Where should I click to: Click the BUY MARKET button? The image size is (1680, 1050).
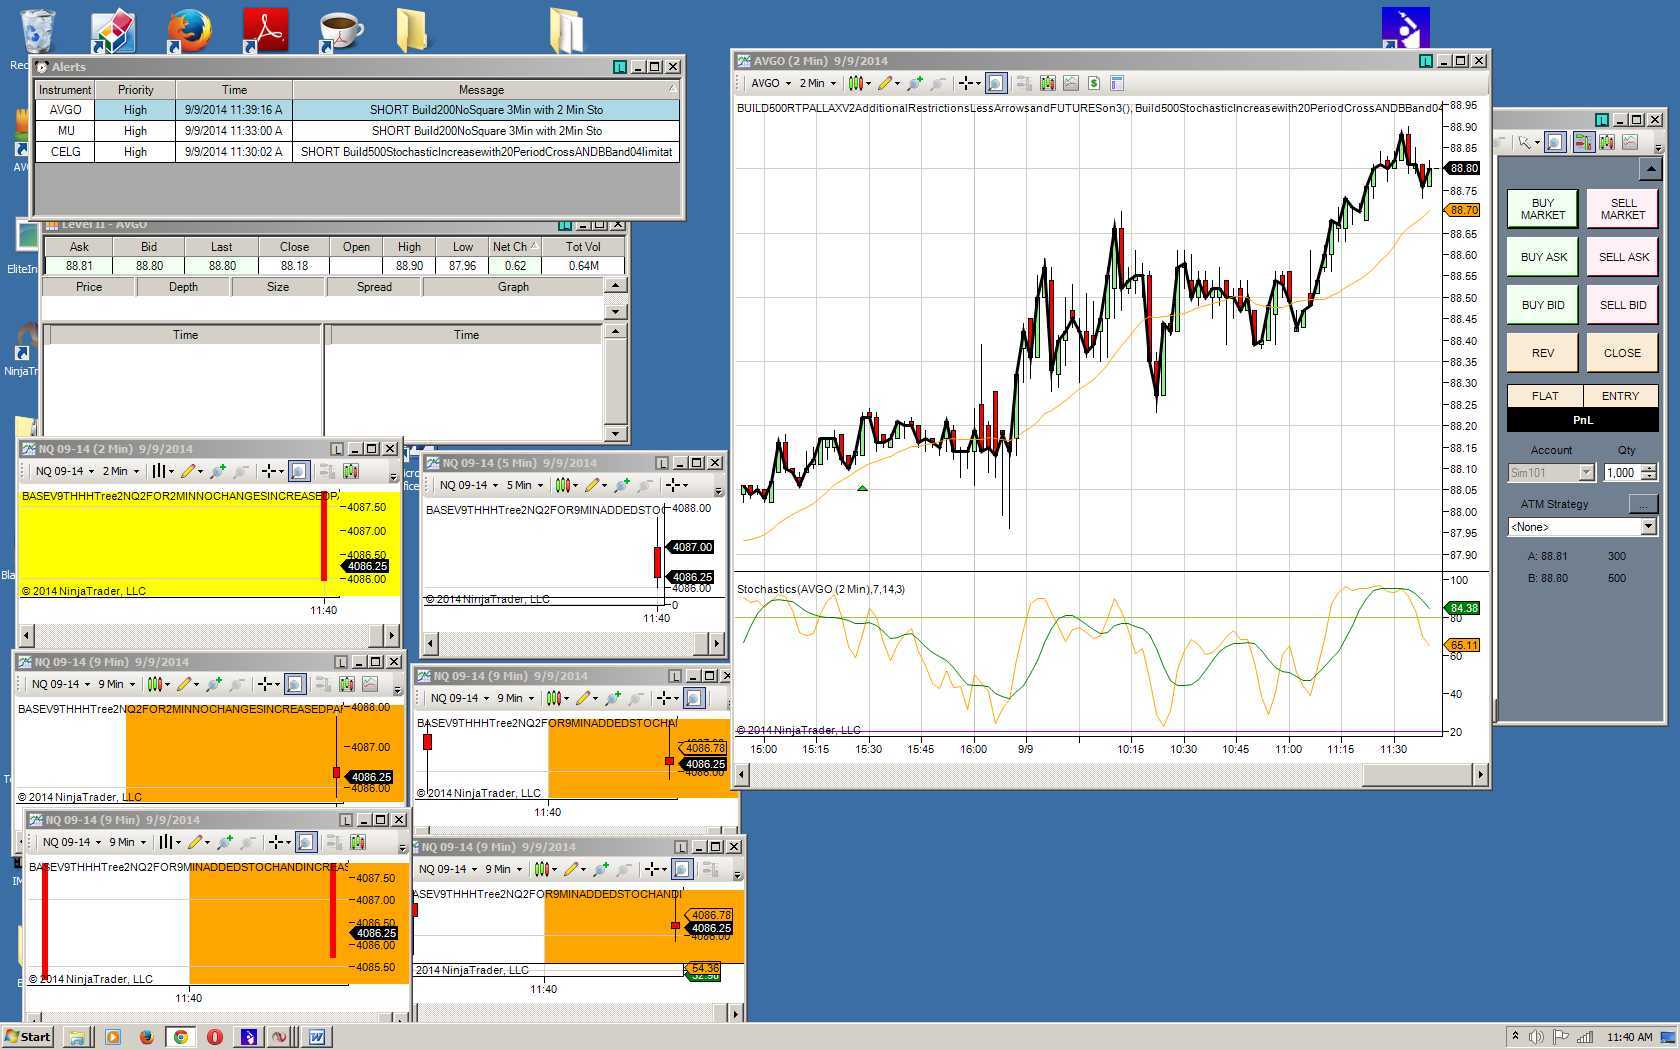[x=1543, y=208]
